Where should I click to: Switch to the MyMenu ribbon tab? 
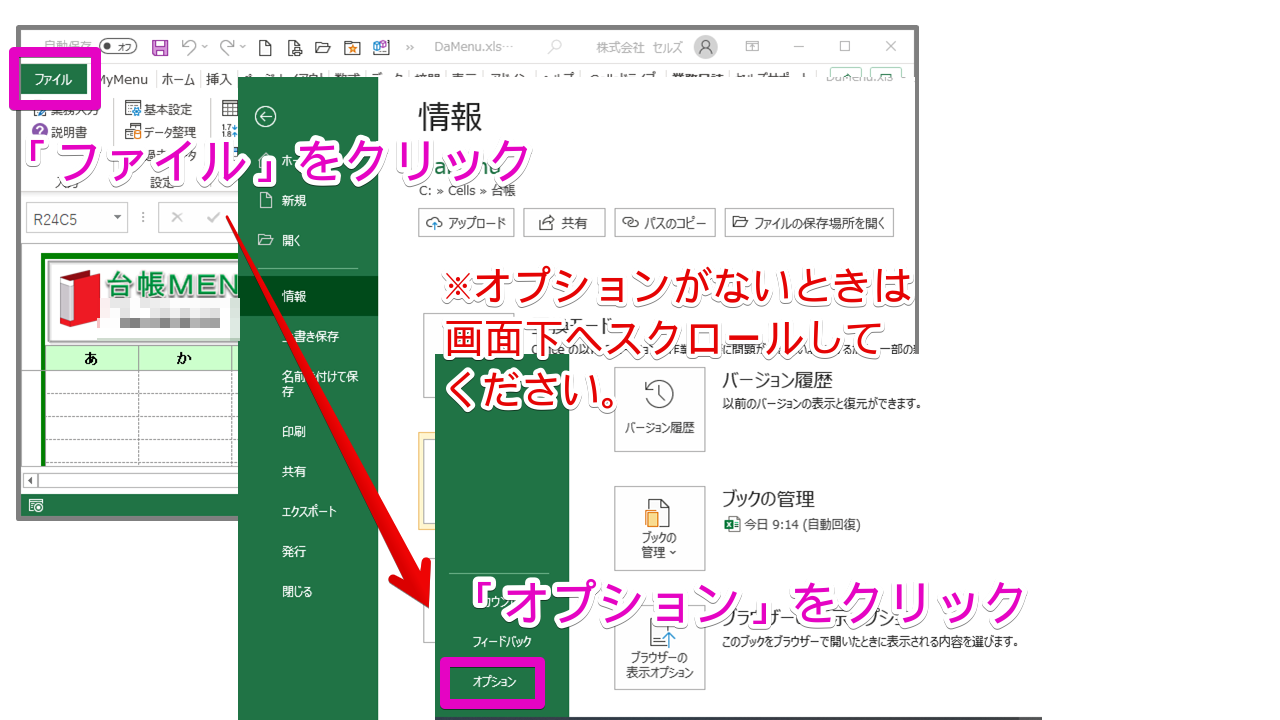(x=122, y=80)
